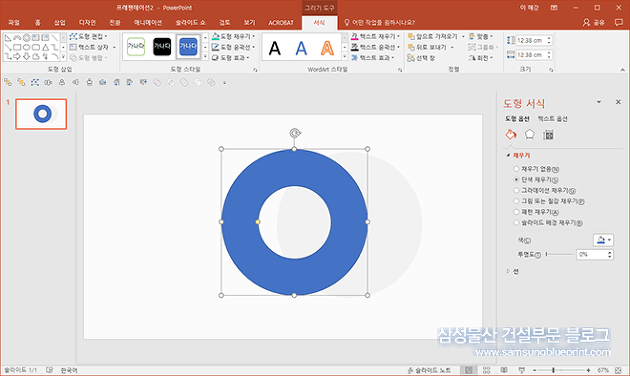Click the edit points icon in quick access row

35,82
